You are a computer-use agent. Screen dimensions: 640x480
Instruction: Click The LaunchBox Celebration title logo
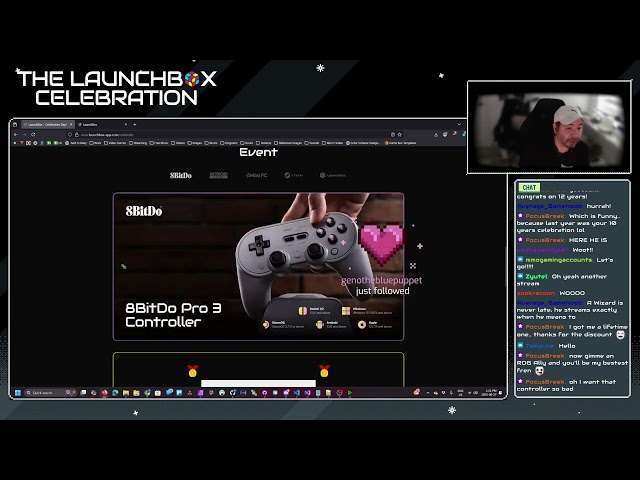pos(116,88)
